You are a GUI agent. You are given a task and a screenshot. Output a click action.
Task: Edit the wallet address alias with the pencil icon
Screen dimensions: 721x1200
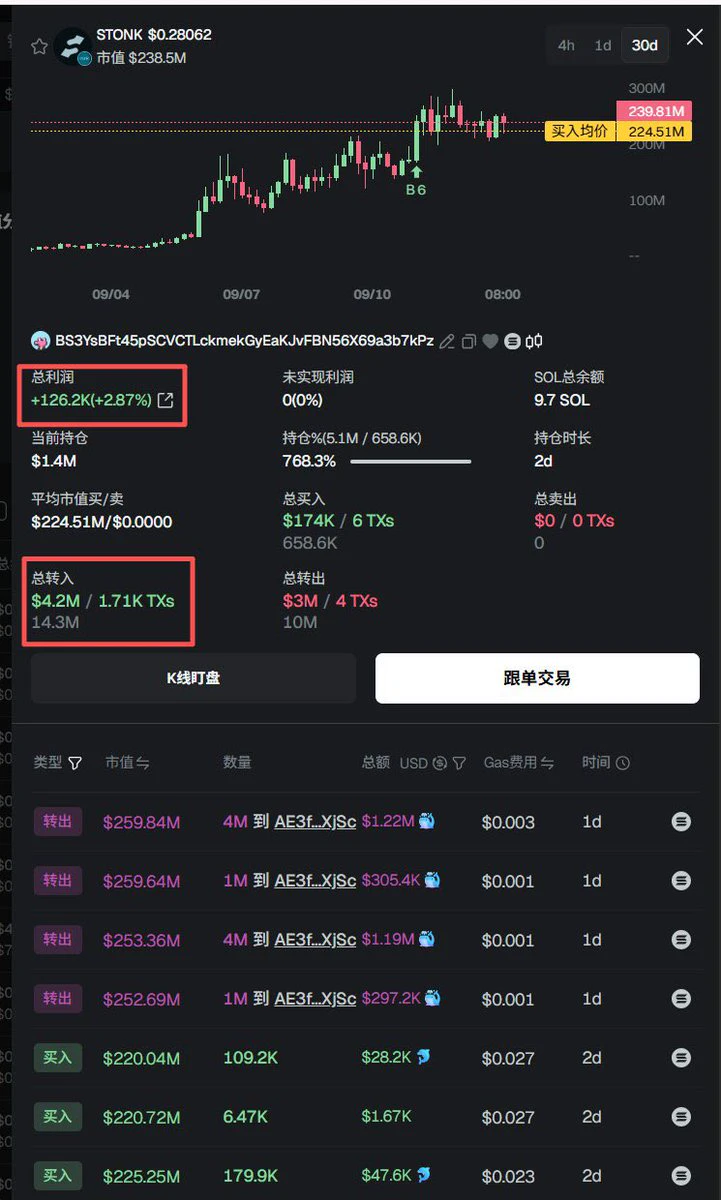pos(446,341)
